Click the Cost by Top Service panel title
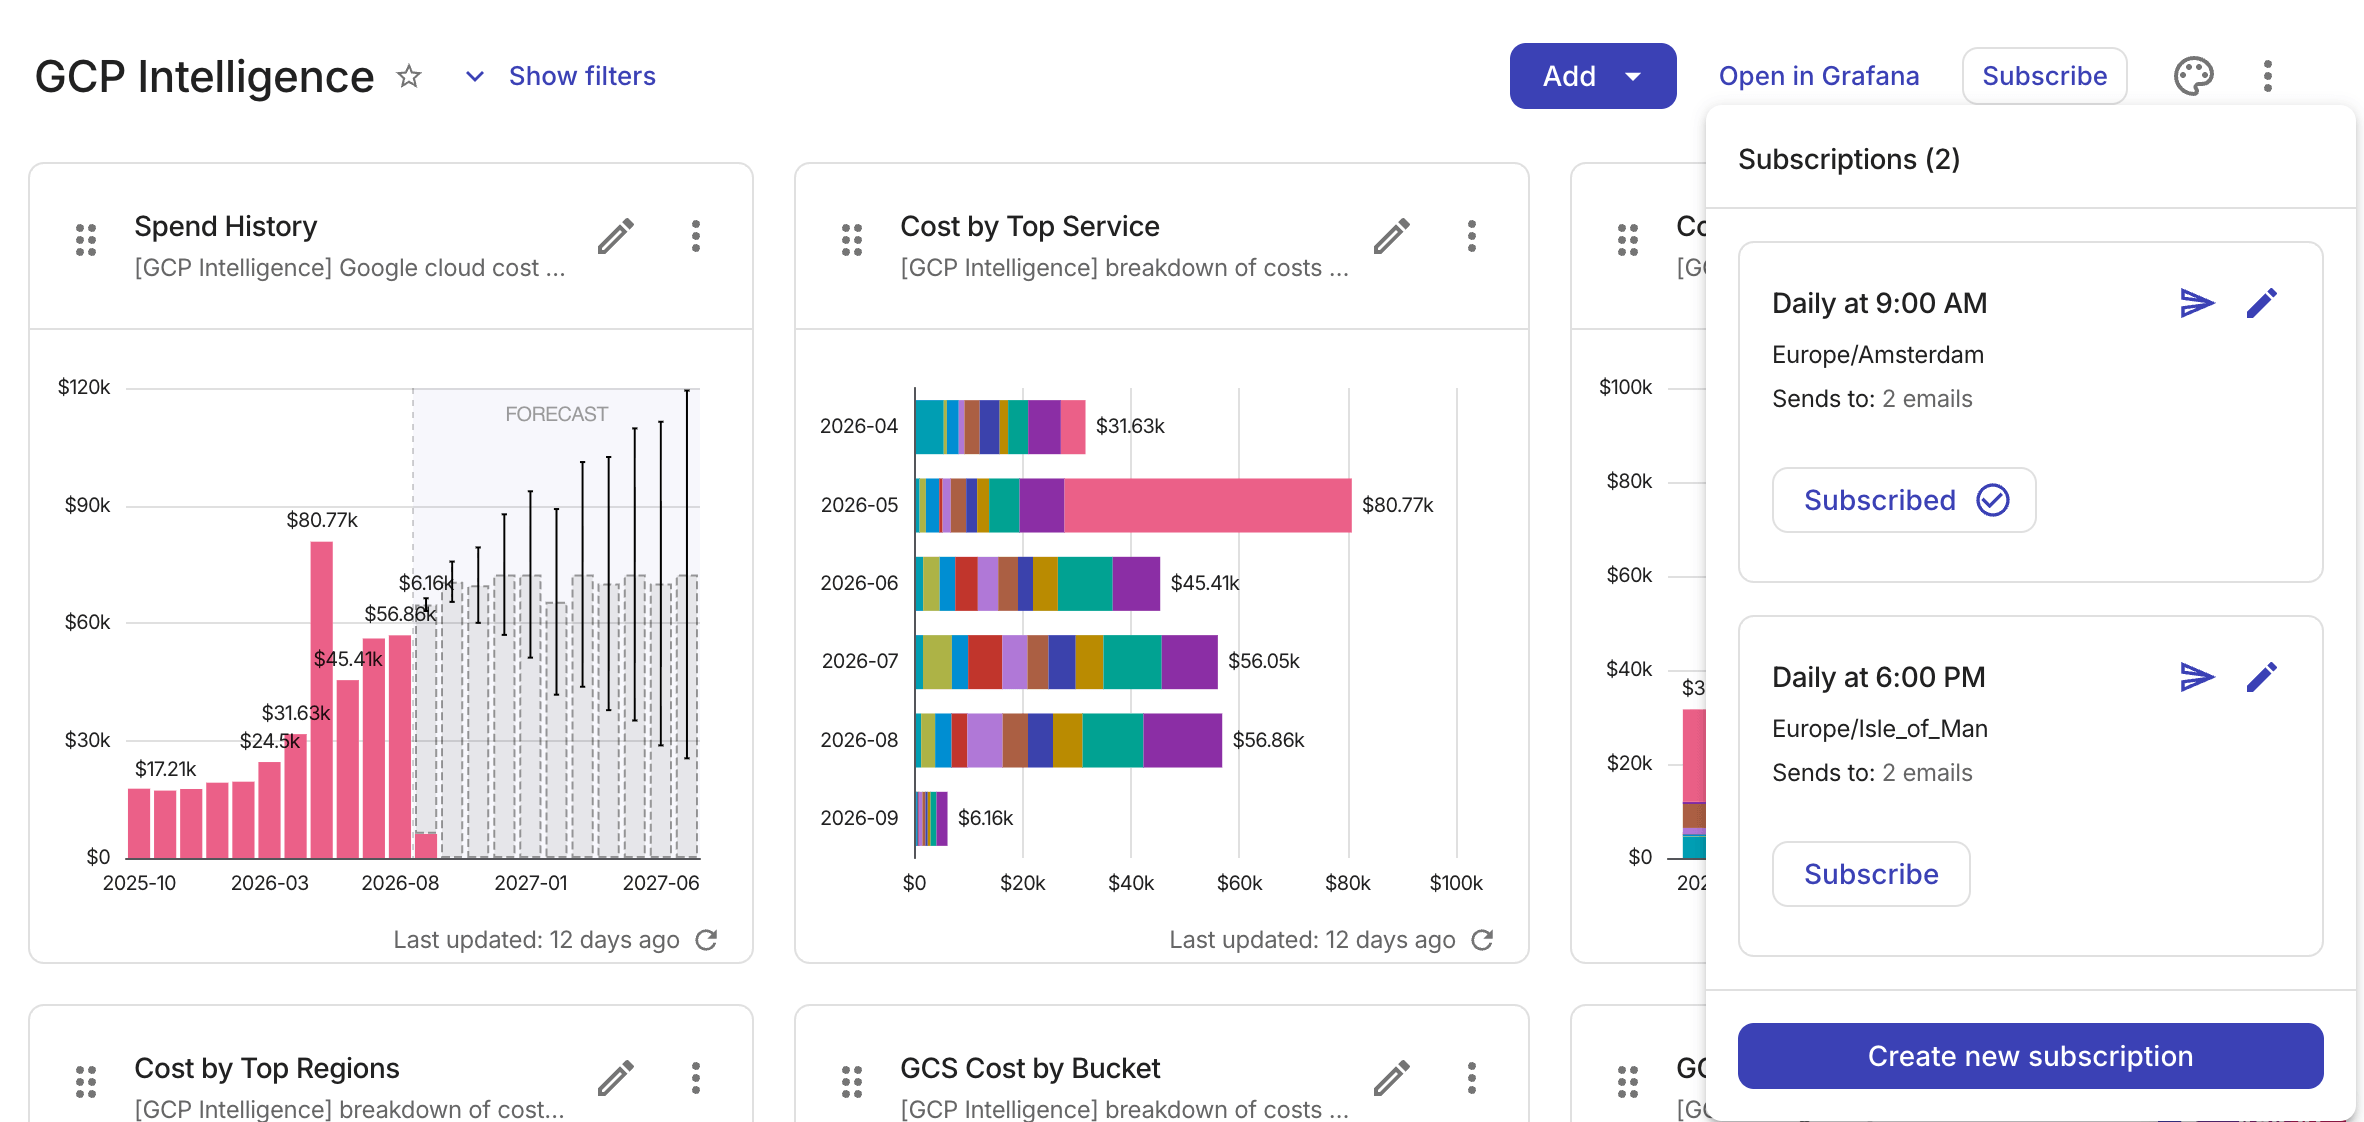 click(1030, 226)
